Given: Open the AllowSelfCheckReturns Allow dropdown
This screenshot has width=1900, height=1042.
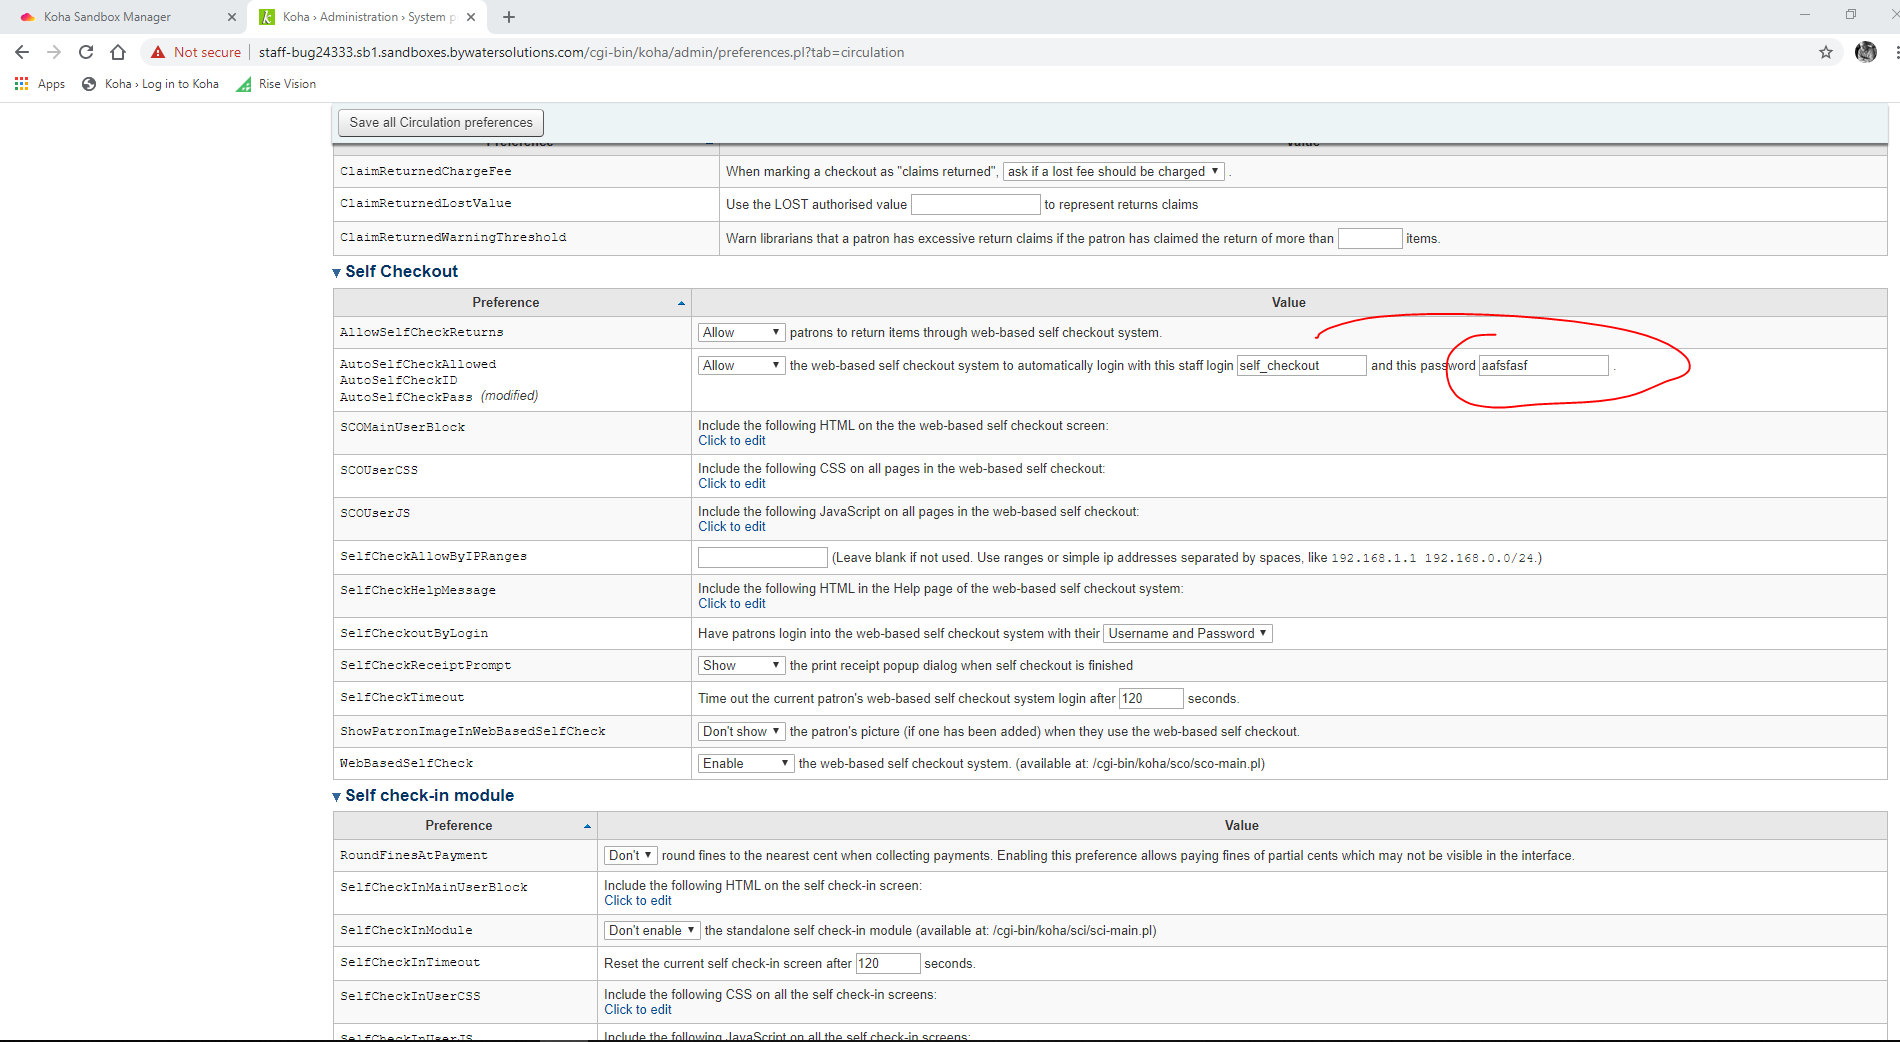Looking at the screenshot, I should pos(740,333).
